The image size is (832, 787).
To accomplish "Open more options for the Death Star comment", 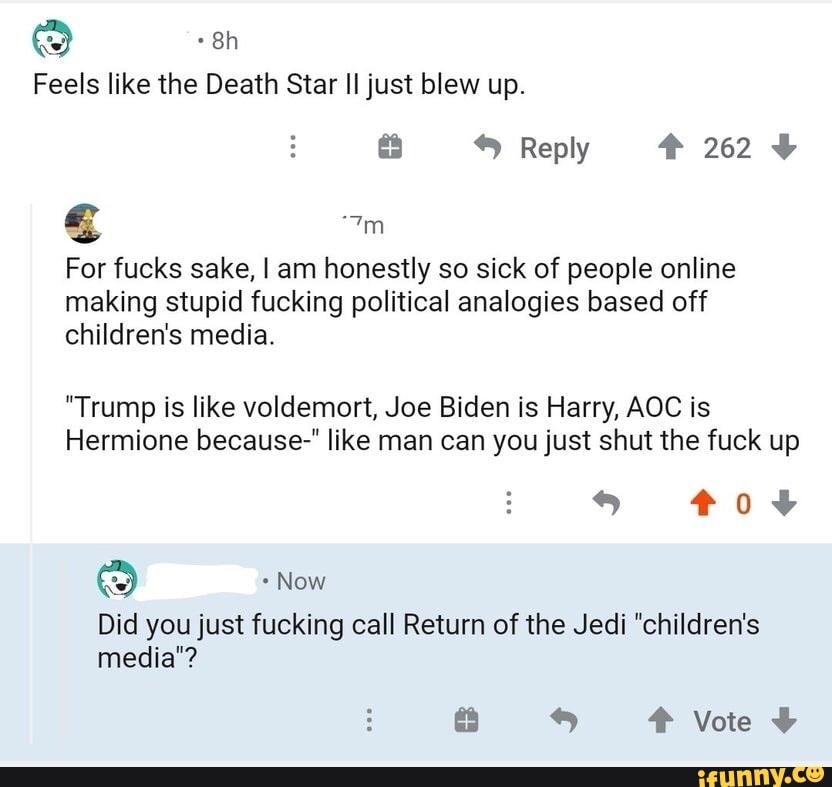I will point(292,149).
